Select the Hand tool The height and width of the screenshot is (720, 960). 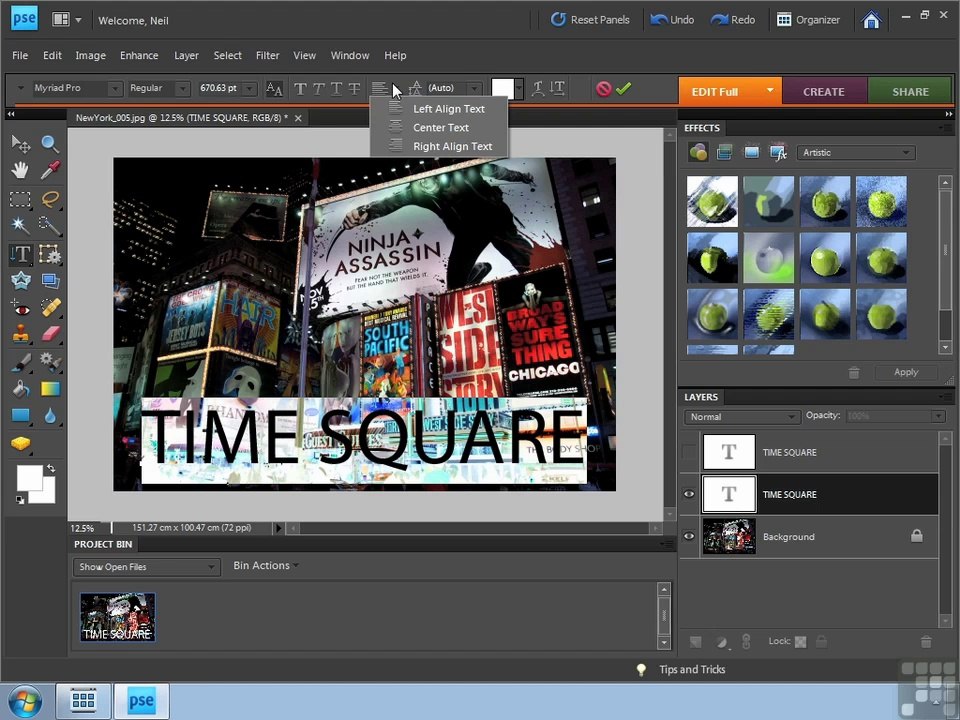(20, 170)
